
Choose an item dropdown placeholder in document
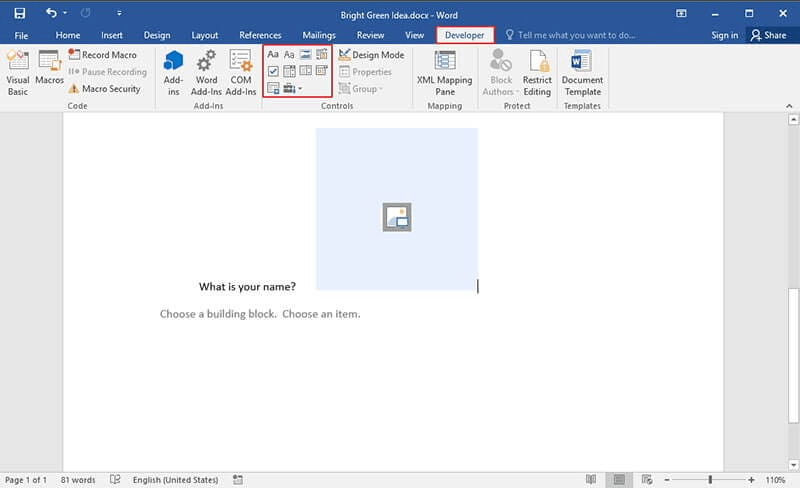[321, 314]
